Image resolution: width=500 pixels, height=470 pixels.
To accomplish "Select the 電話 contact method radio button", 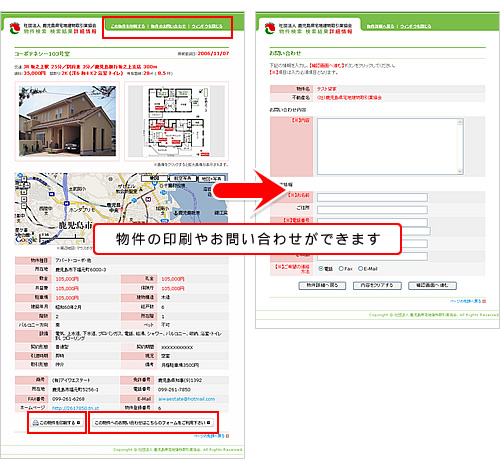I will 321,268.
